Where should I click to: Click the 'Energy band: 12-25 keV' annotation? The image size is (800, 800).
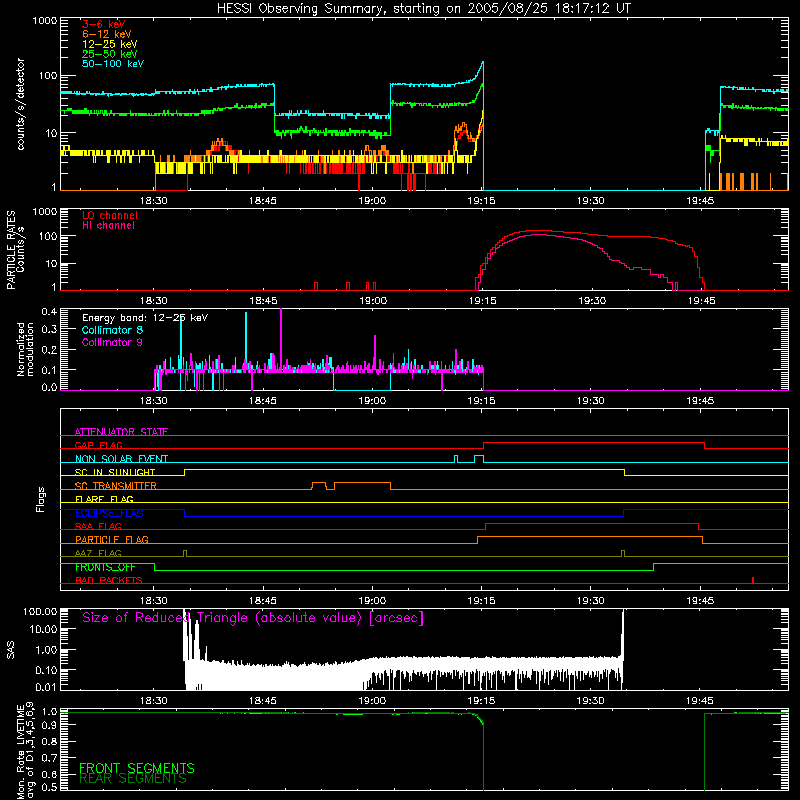point(145,318)
